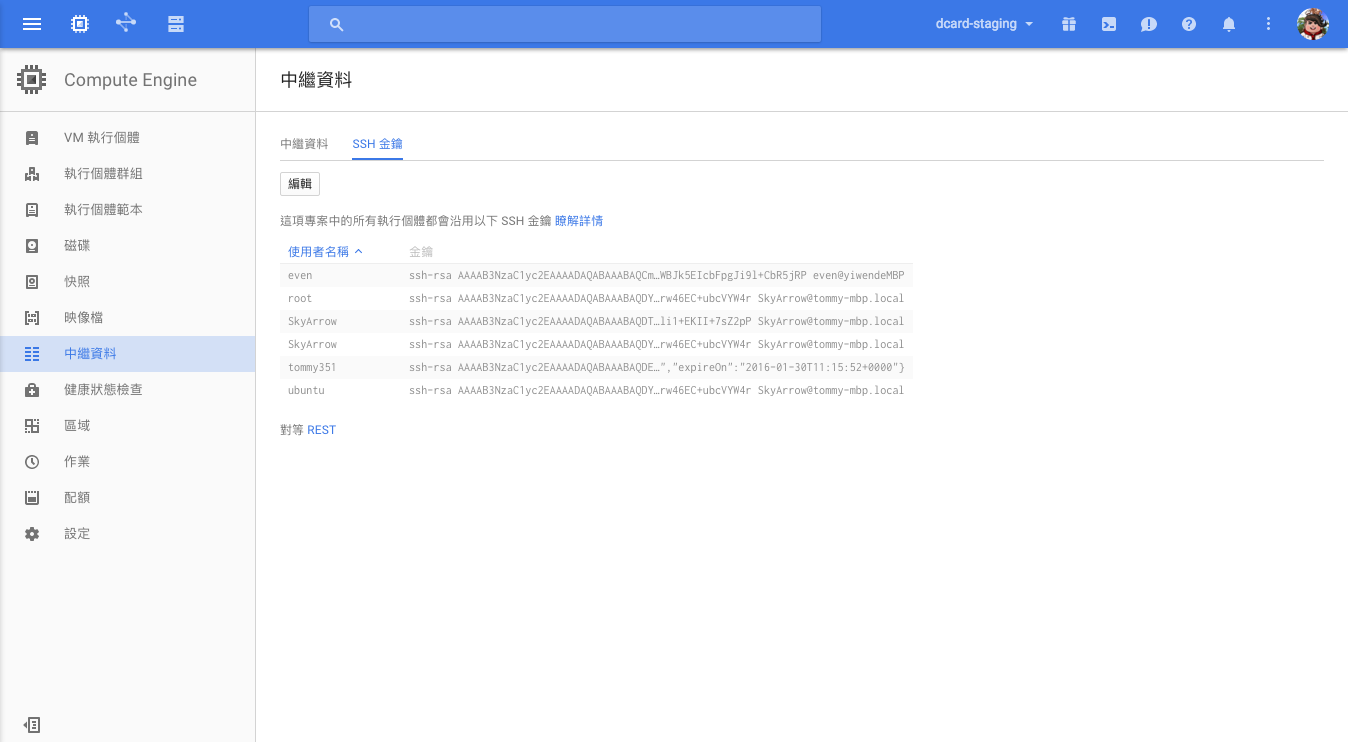Switch to the 中繼資料 tab

(x=304, y=144)
